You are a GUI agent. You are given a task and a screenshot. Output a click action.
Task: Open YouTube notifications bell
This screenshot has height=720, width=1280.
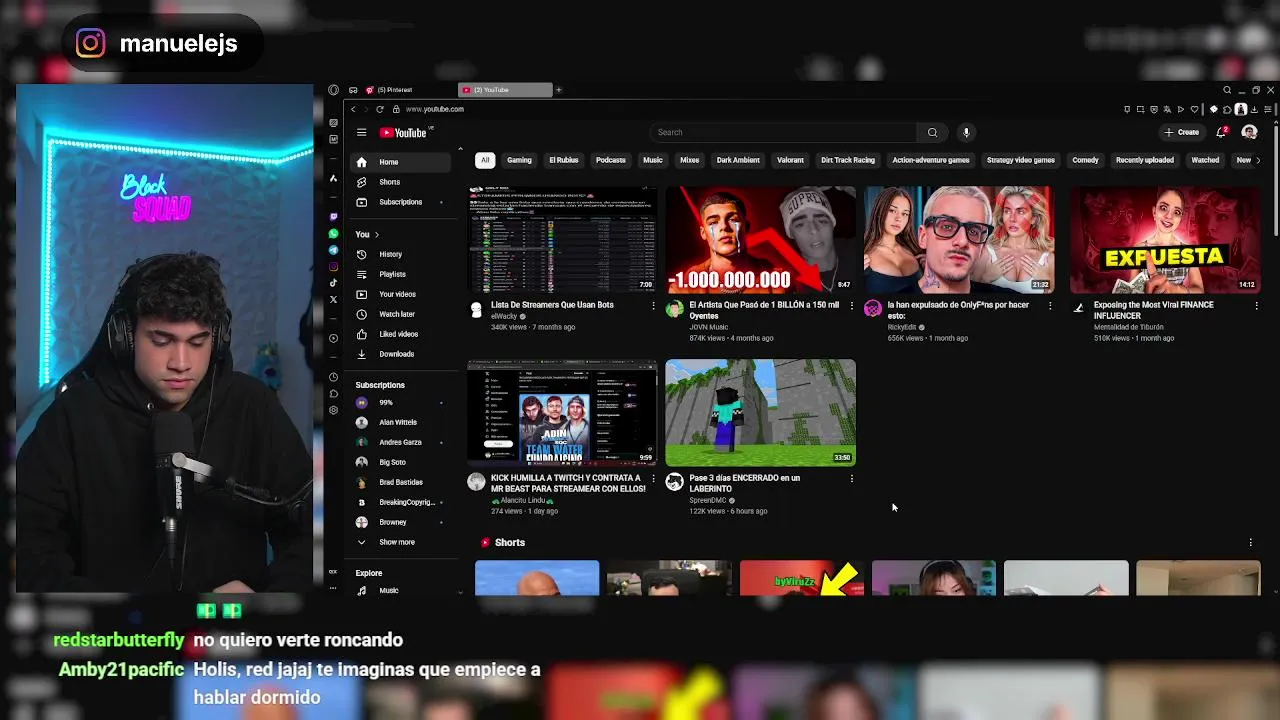[1221, 132]
